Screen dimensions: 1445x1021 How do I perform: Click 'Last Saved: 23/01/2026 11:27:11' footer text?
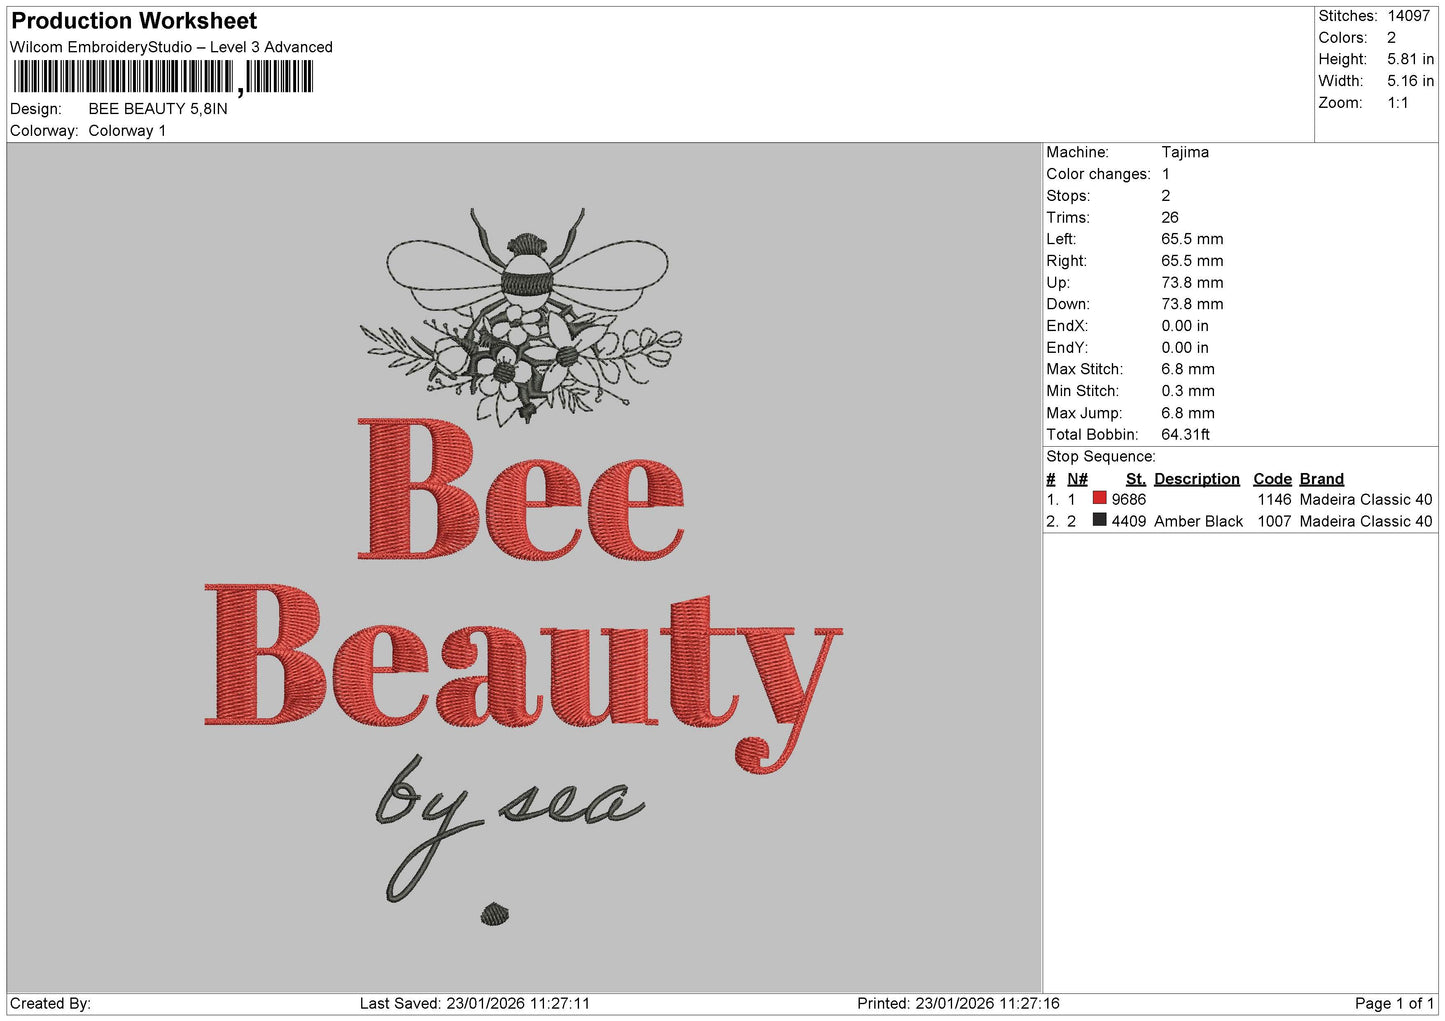[475, 1004]
